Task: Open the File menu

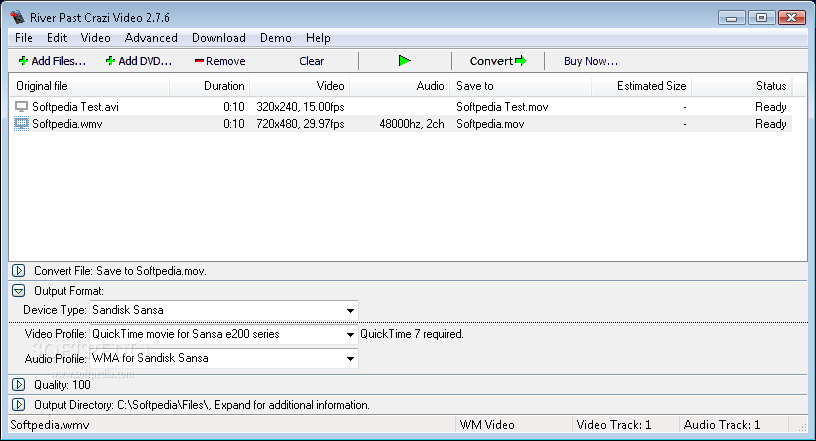Action: tap(24, 38)
